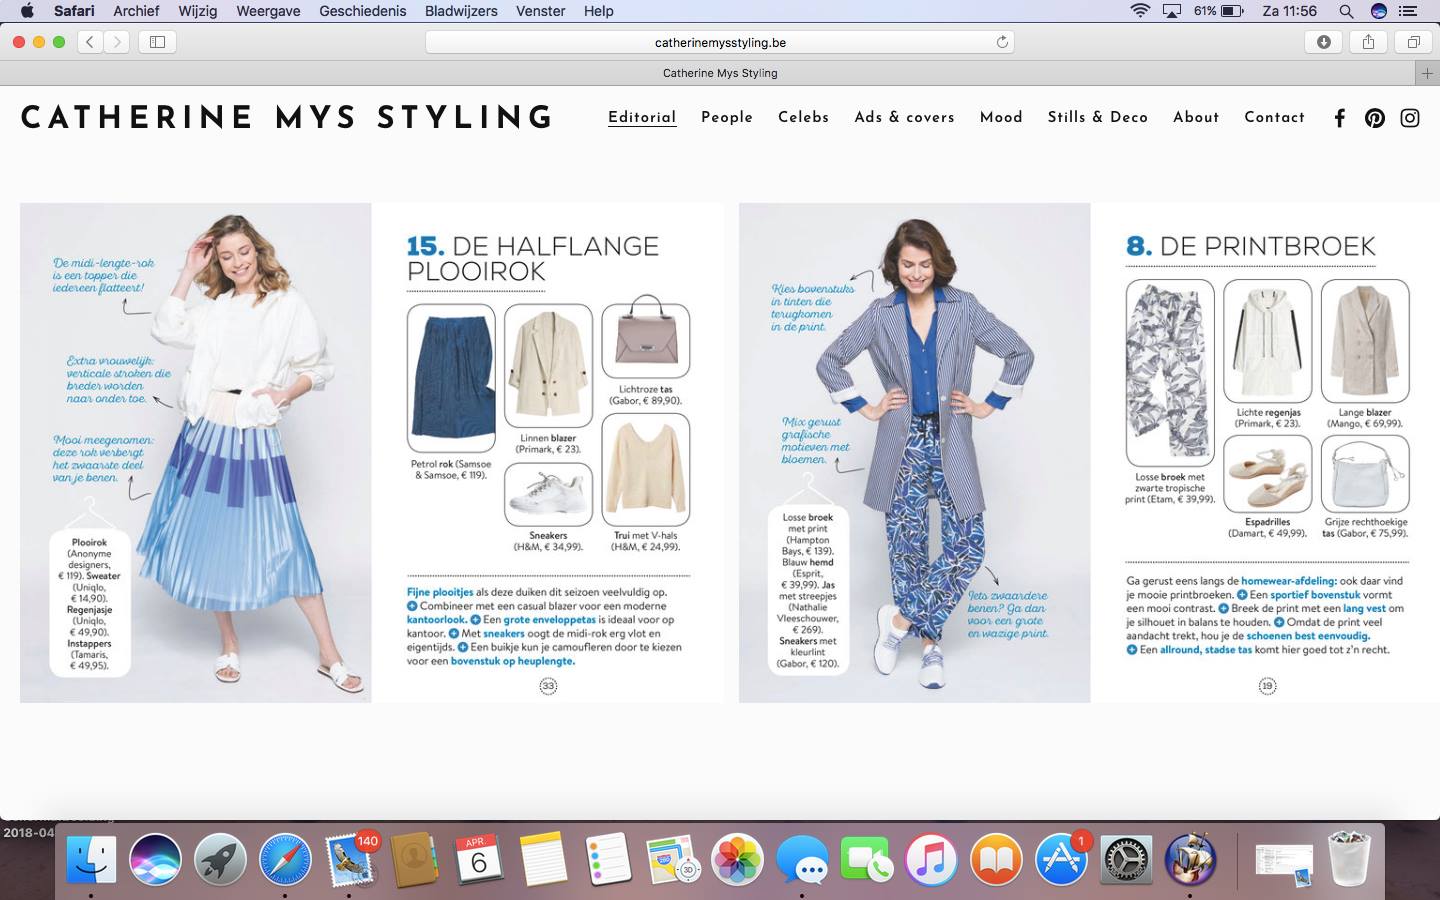Open the Mood page
Image resolution: width=1440 pixels, height=900 pixels.
(1001, 117)
